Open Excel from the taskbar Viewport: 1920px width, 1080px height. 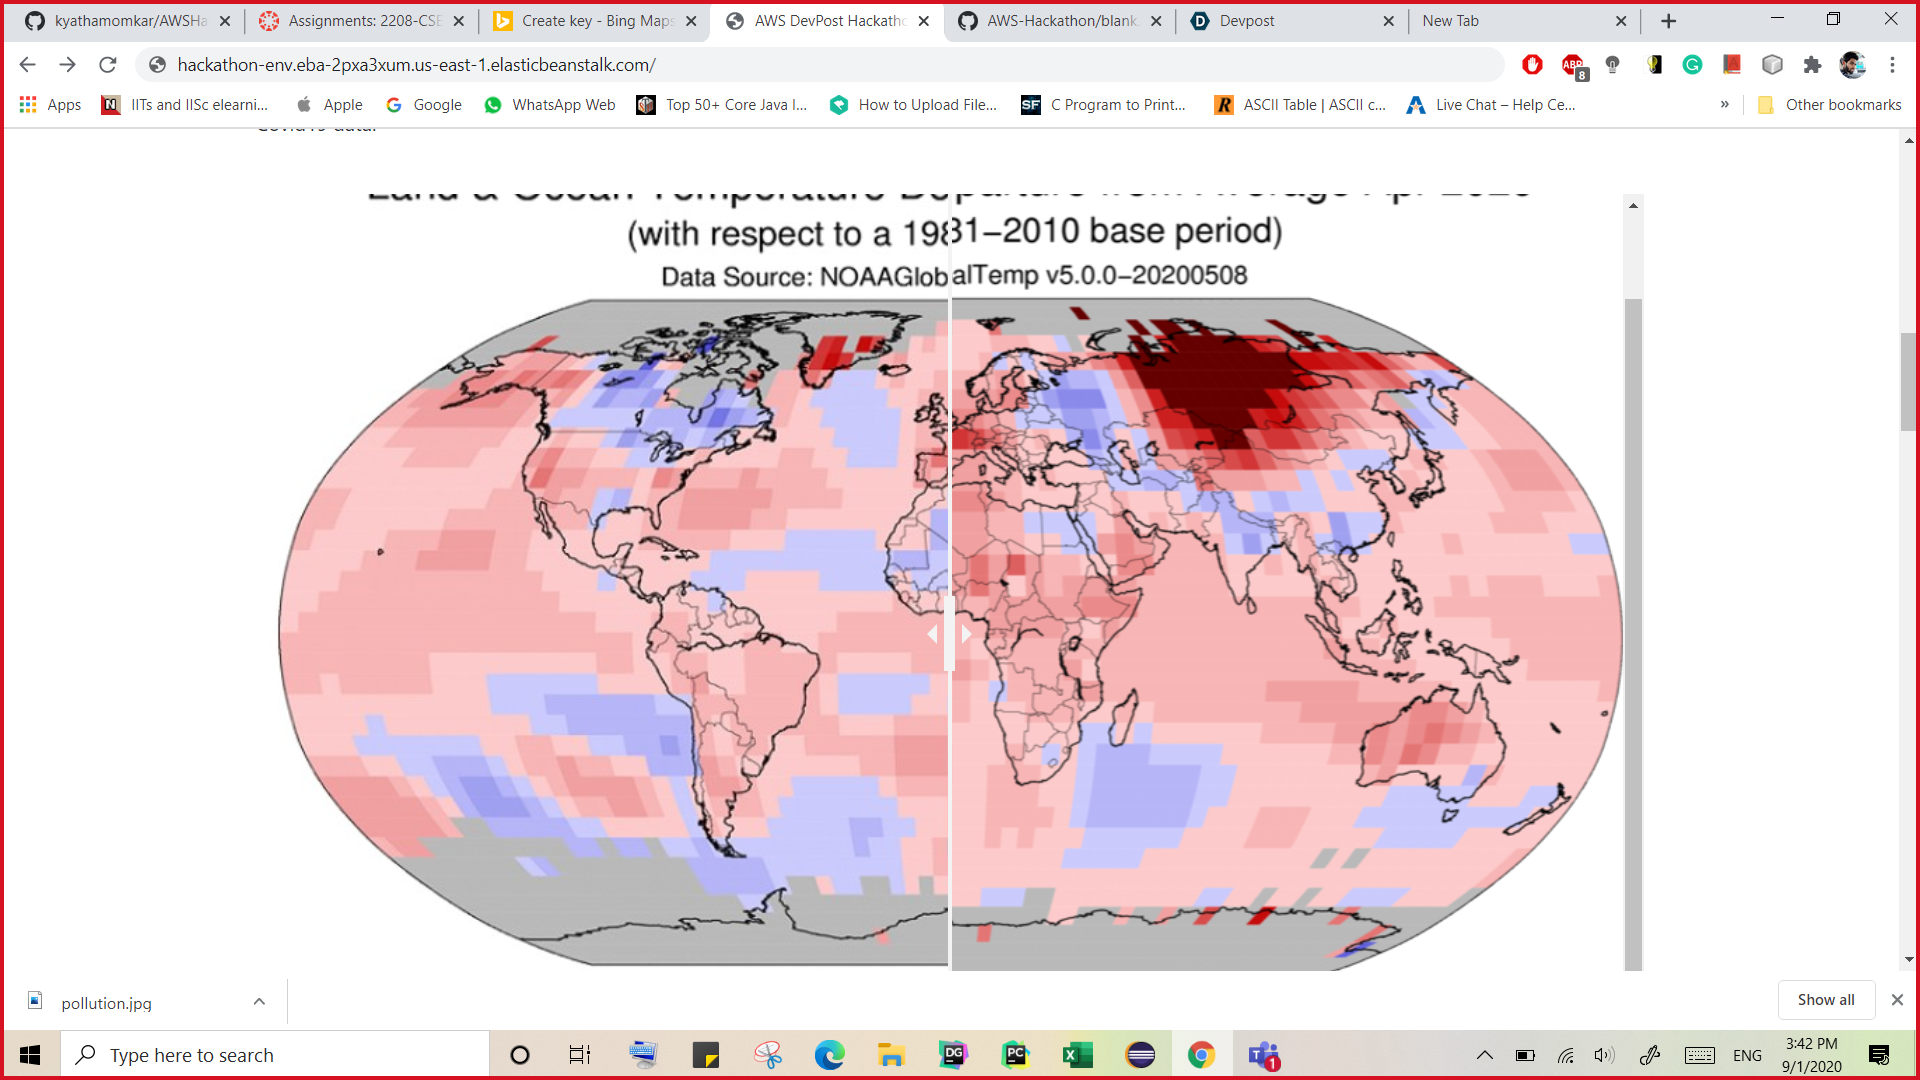coord(1077,1055)
